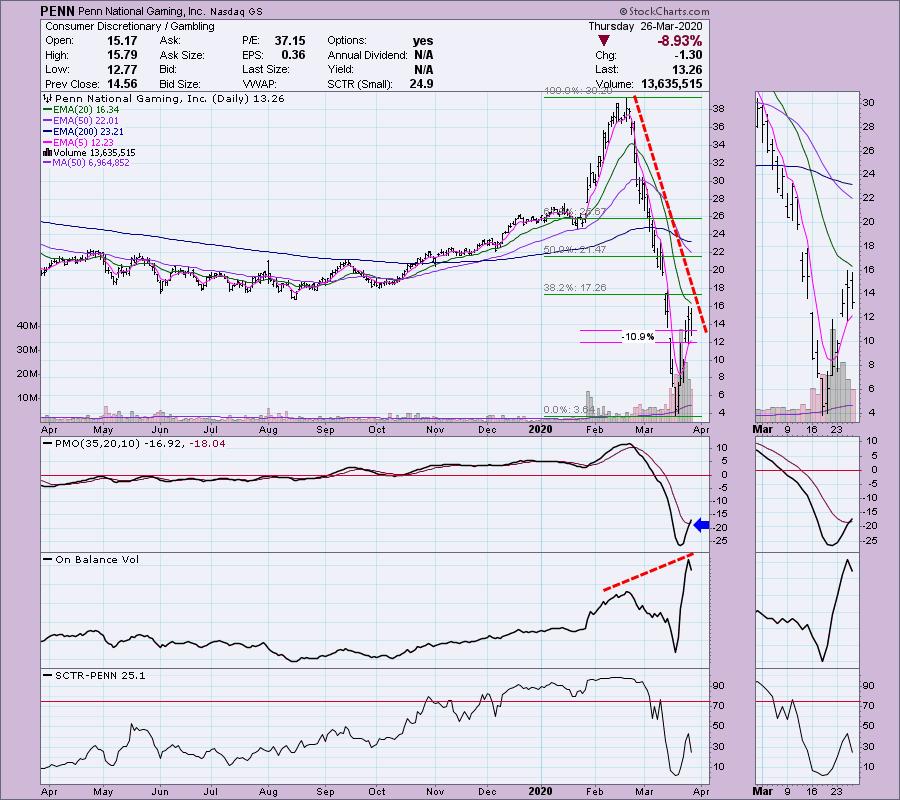Image resolution: width=900 pixels, height=800 pixels.
Task: Click the Last Size label
Action: point(266,69)
